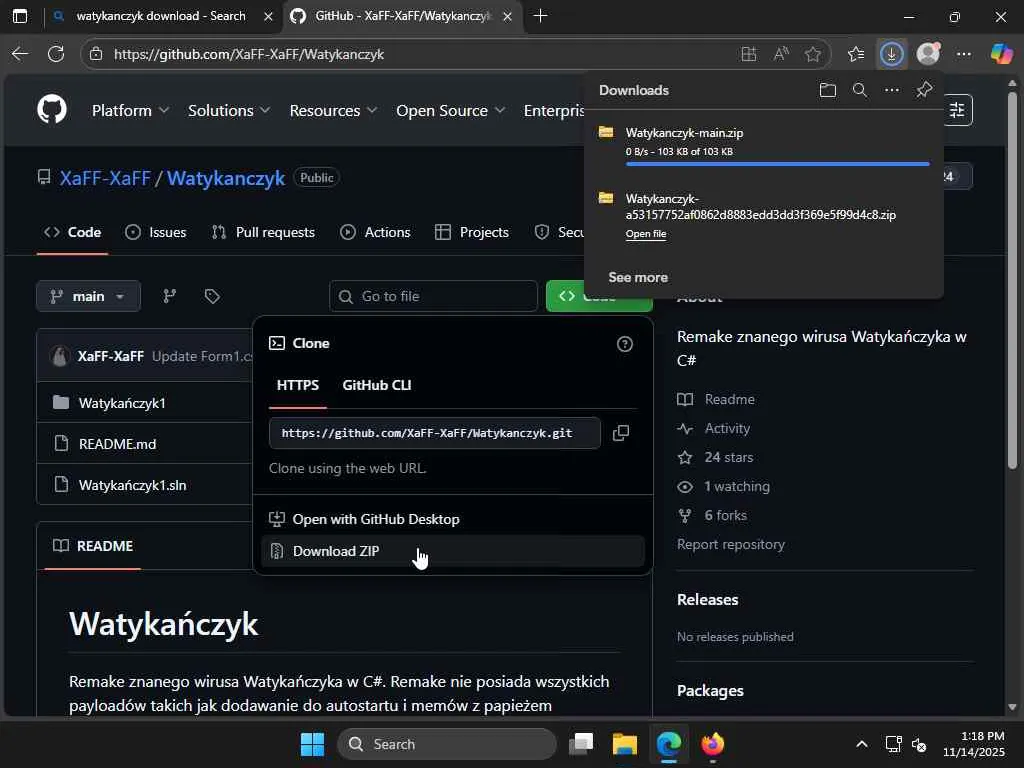Select the HTTPS clone tab
Screen dimensions: 1024x768
click(298, 385)
